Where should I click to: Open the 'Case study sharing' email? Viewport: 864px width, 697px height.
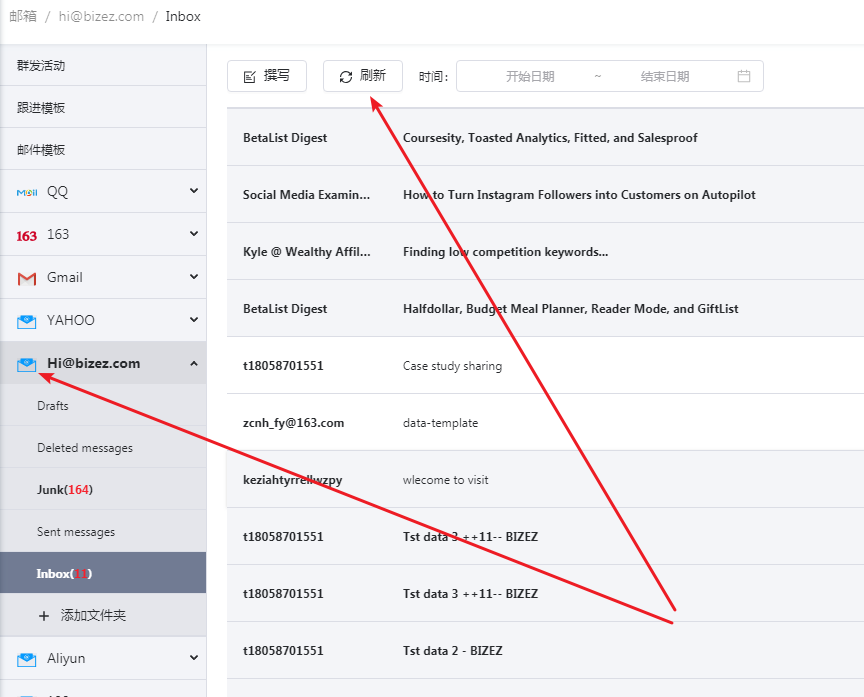pos(452,366)
